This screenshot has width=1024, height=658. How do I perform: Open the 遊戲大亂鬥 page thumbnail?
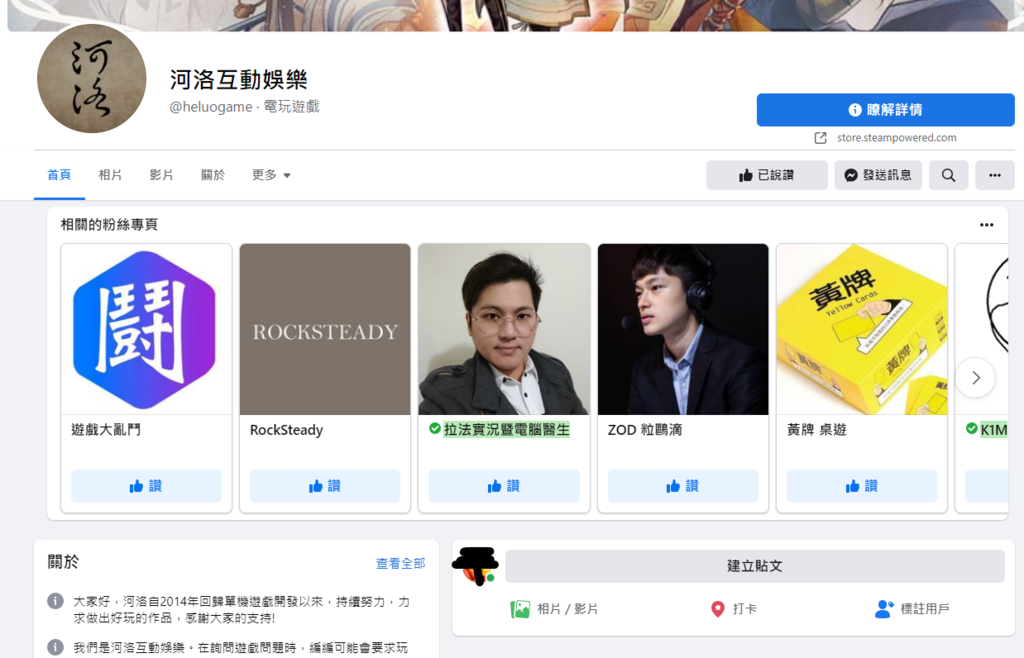pos(146,330)
